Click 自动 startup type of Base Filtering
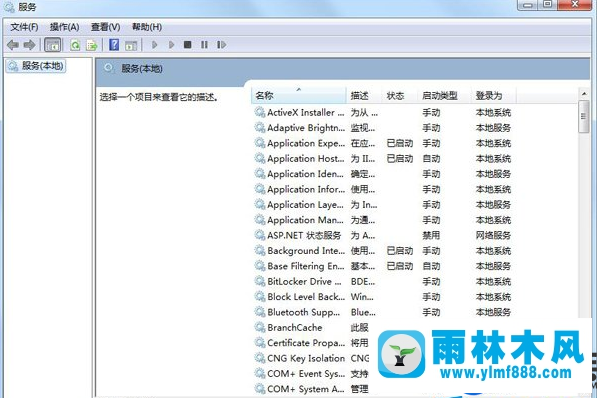The image size is (597, 398). [x=431, y=266]
